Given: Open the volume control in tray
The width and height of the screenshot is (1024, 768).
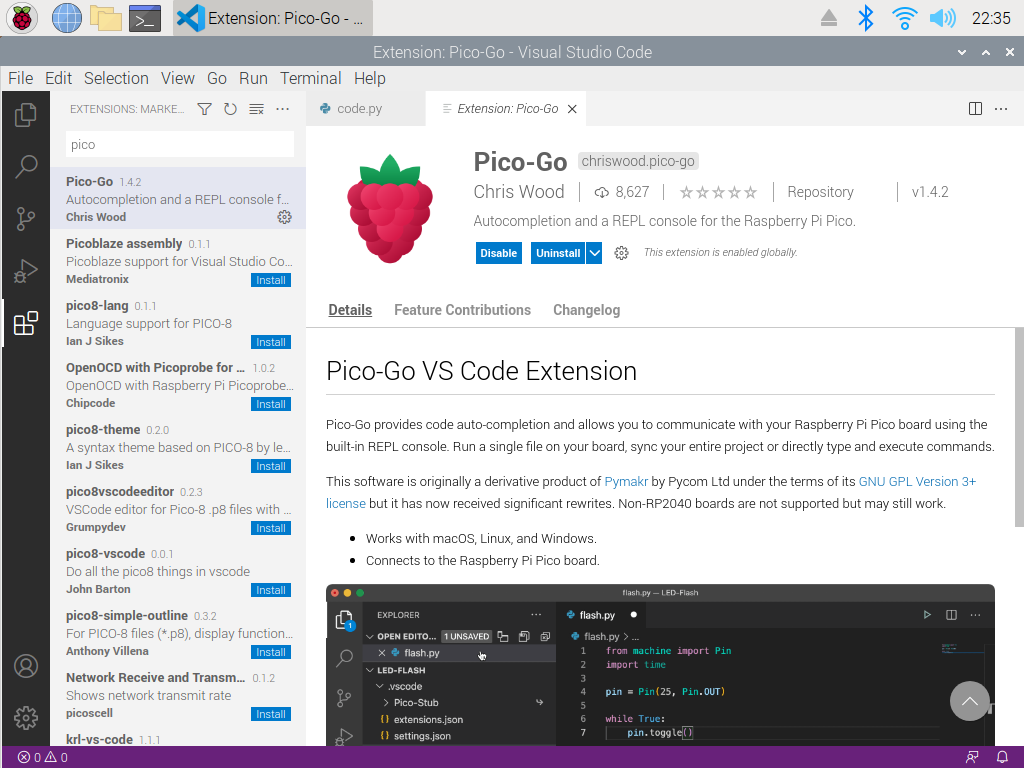Looking at the screenshot, I should point(942,18).
